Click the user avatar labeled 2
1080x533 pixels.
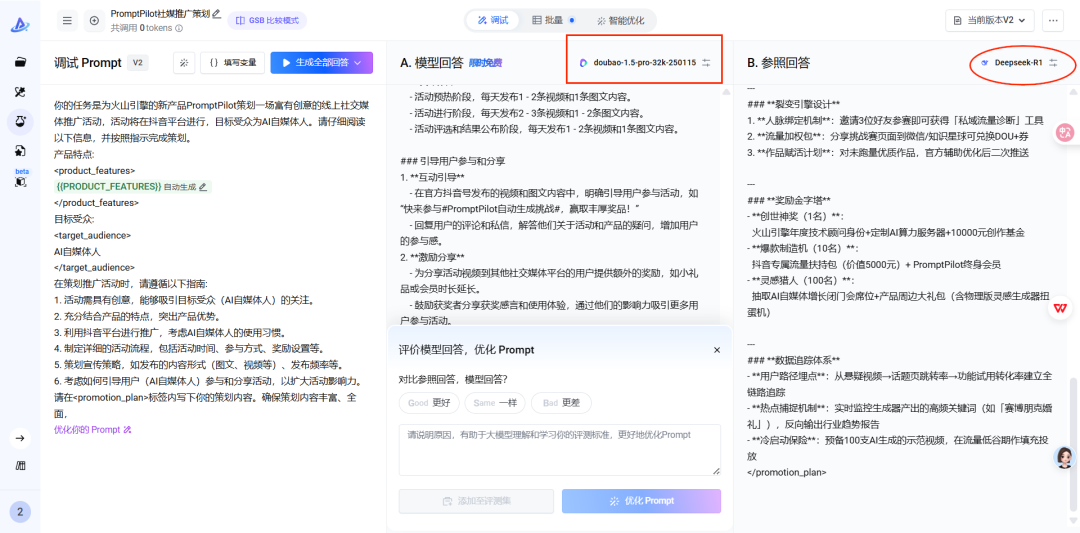tap(20, 512)
